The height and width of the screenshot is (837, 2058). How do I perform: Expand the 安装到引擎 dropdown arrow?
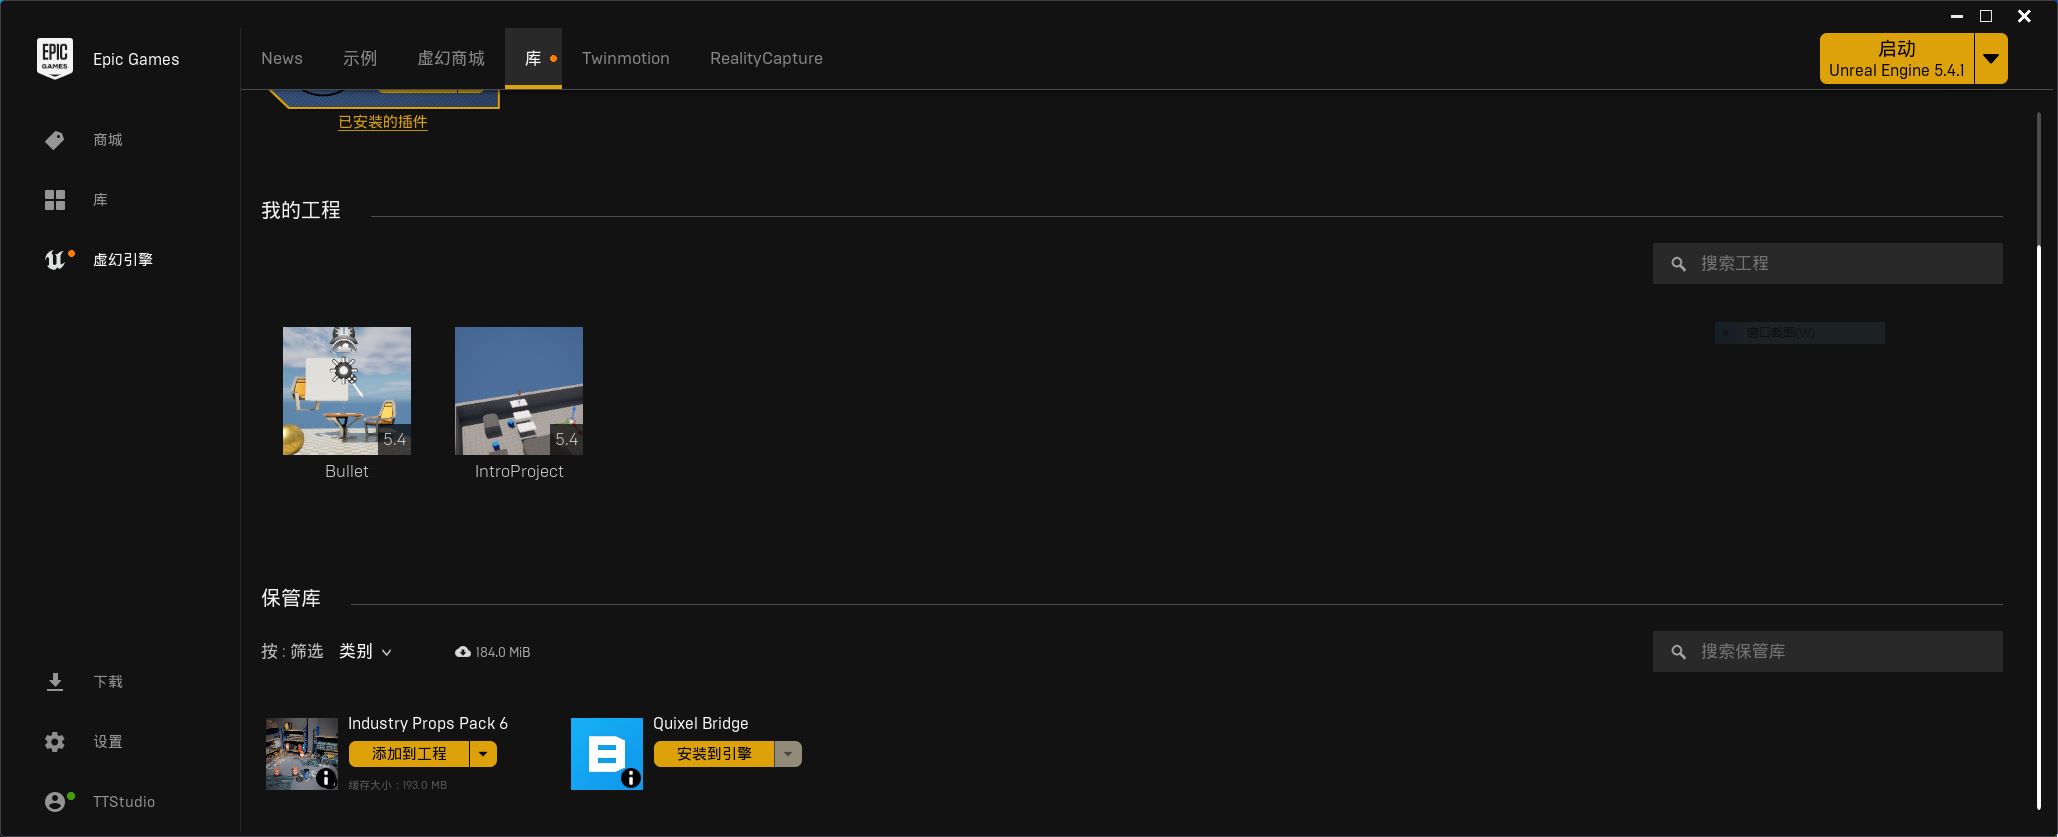coord(788,754)
